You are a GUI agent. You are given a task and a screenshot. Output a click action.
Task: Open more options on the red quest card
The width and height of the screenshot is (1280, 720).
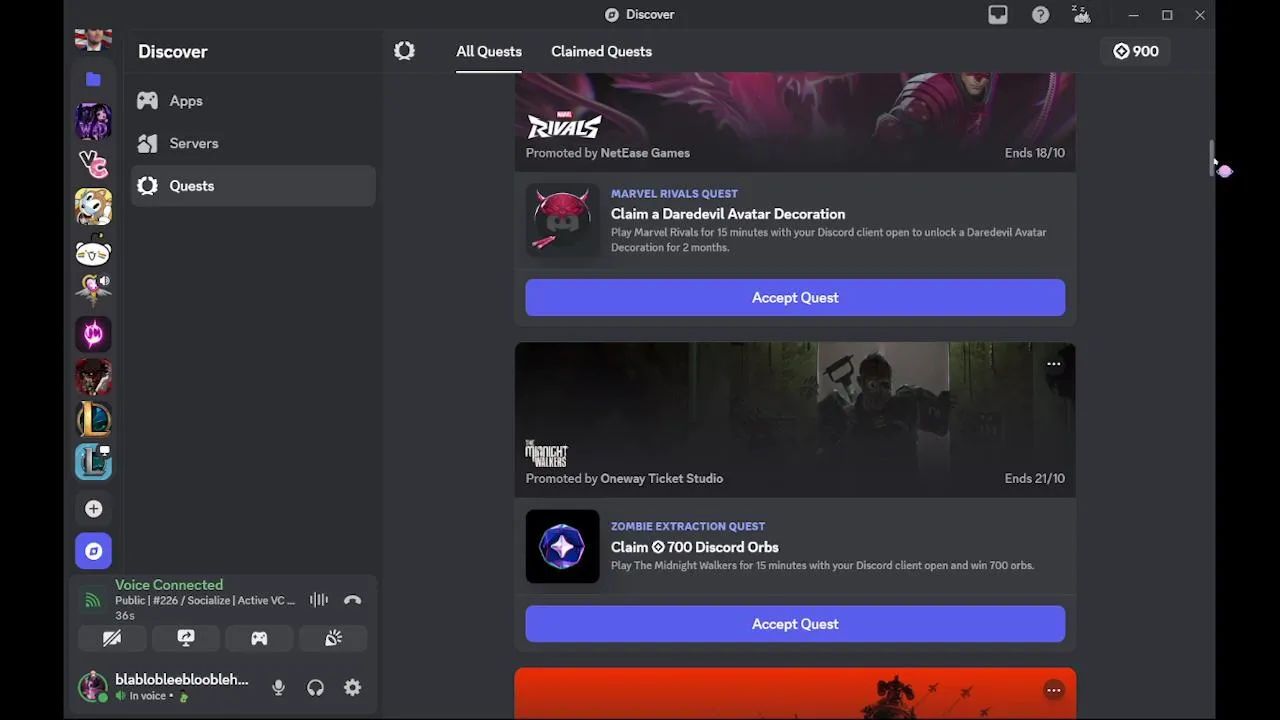point(1053,690)
